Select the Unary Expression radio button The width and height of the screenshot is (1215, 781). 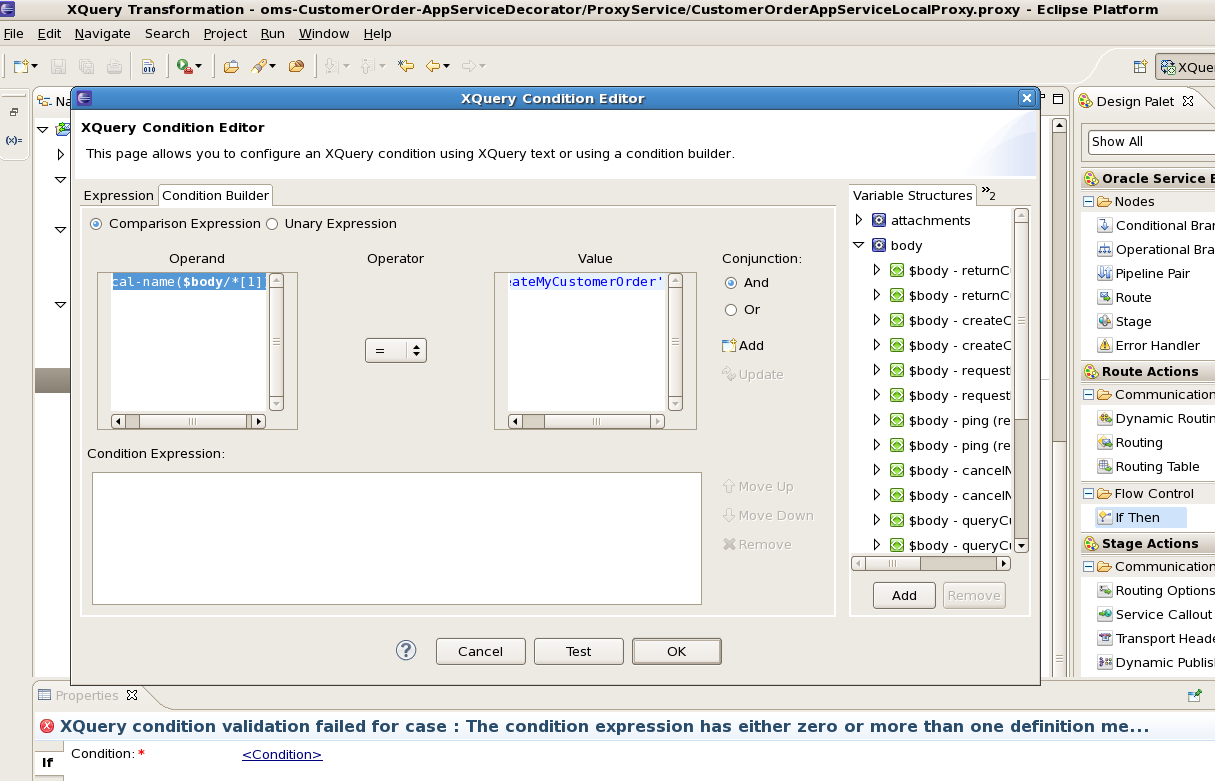[x=272, y=224]
